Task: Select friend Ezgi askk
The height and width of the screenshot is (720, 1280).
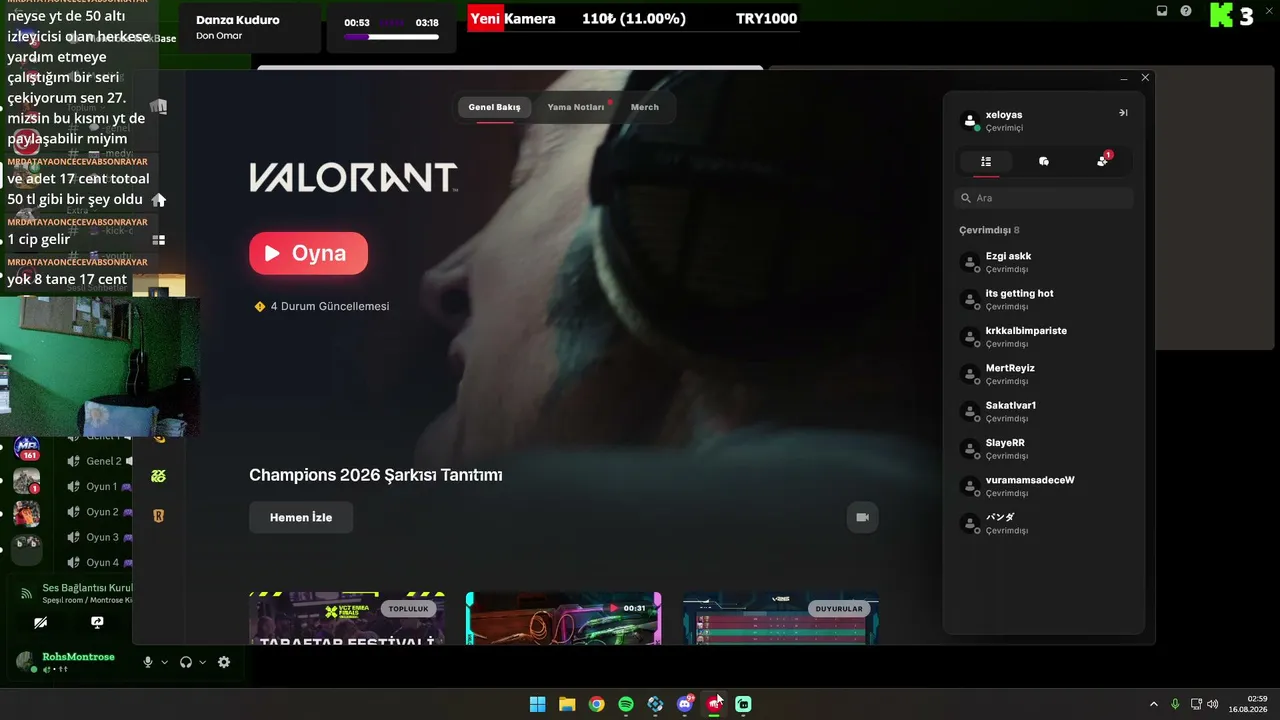Action: [1044, 262]
